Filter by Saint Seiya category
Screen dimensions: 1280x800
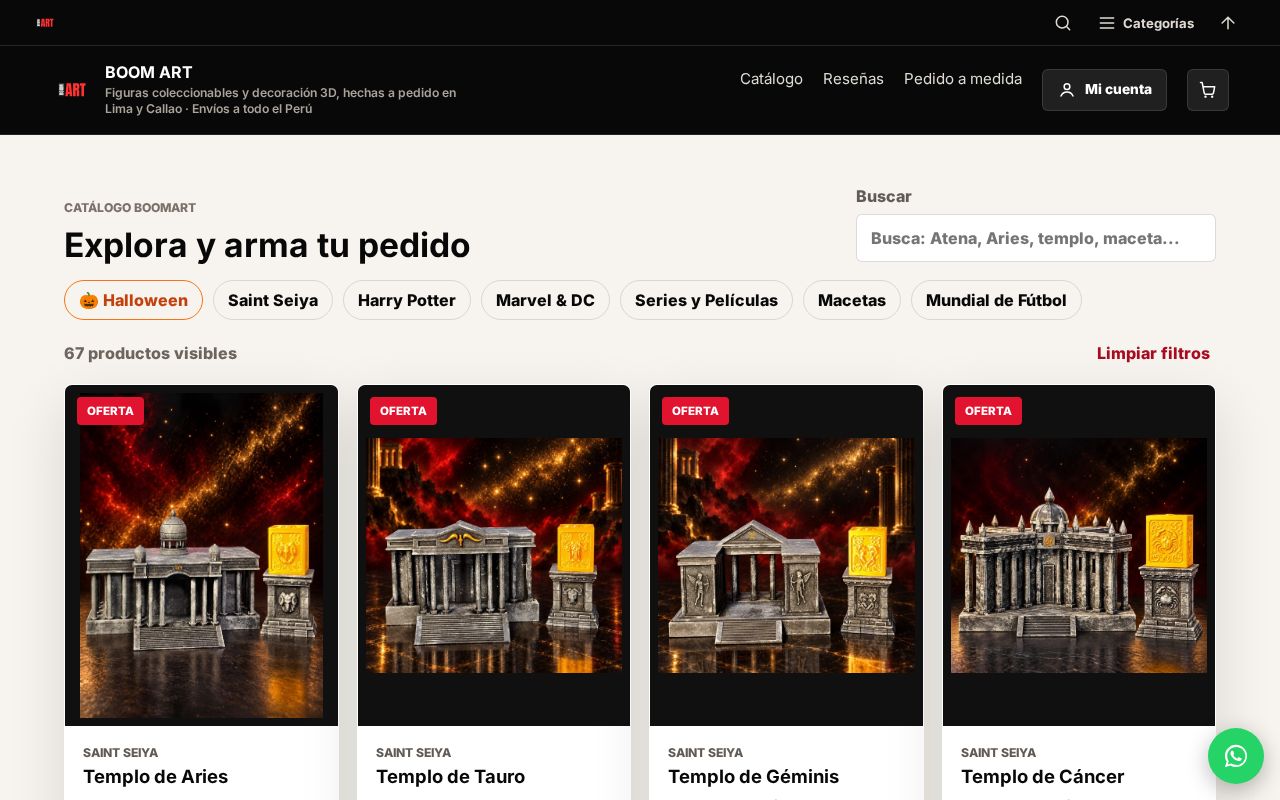(273, 300)
